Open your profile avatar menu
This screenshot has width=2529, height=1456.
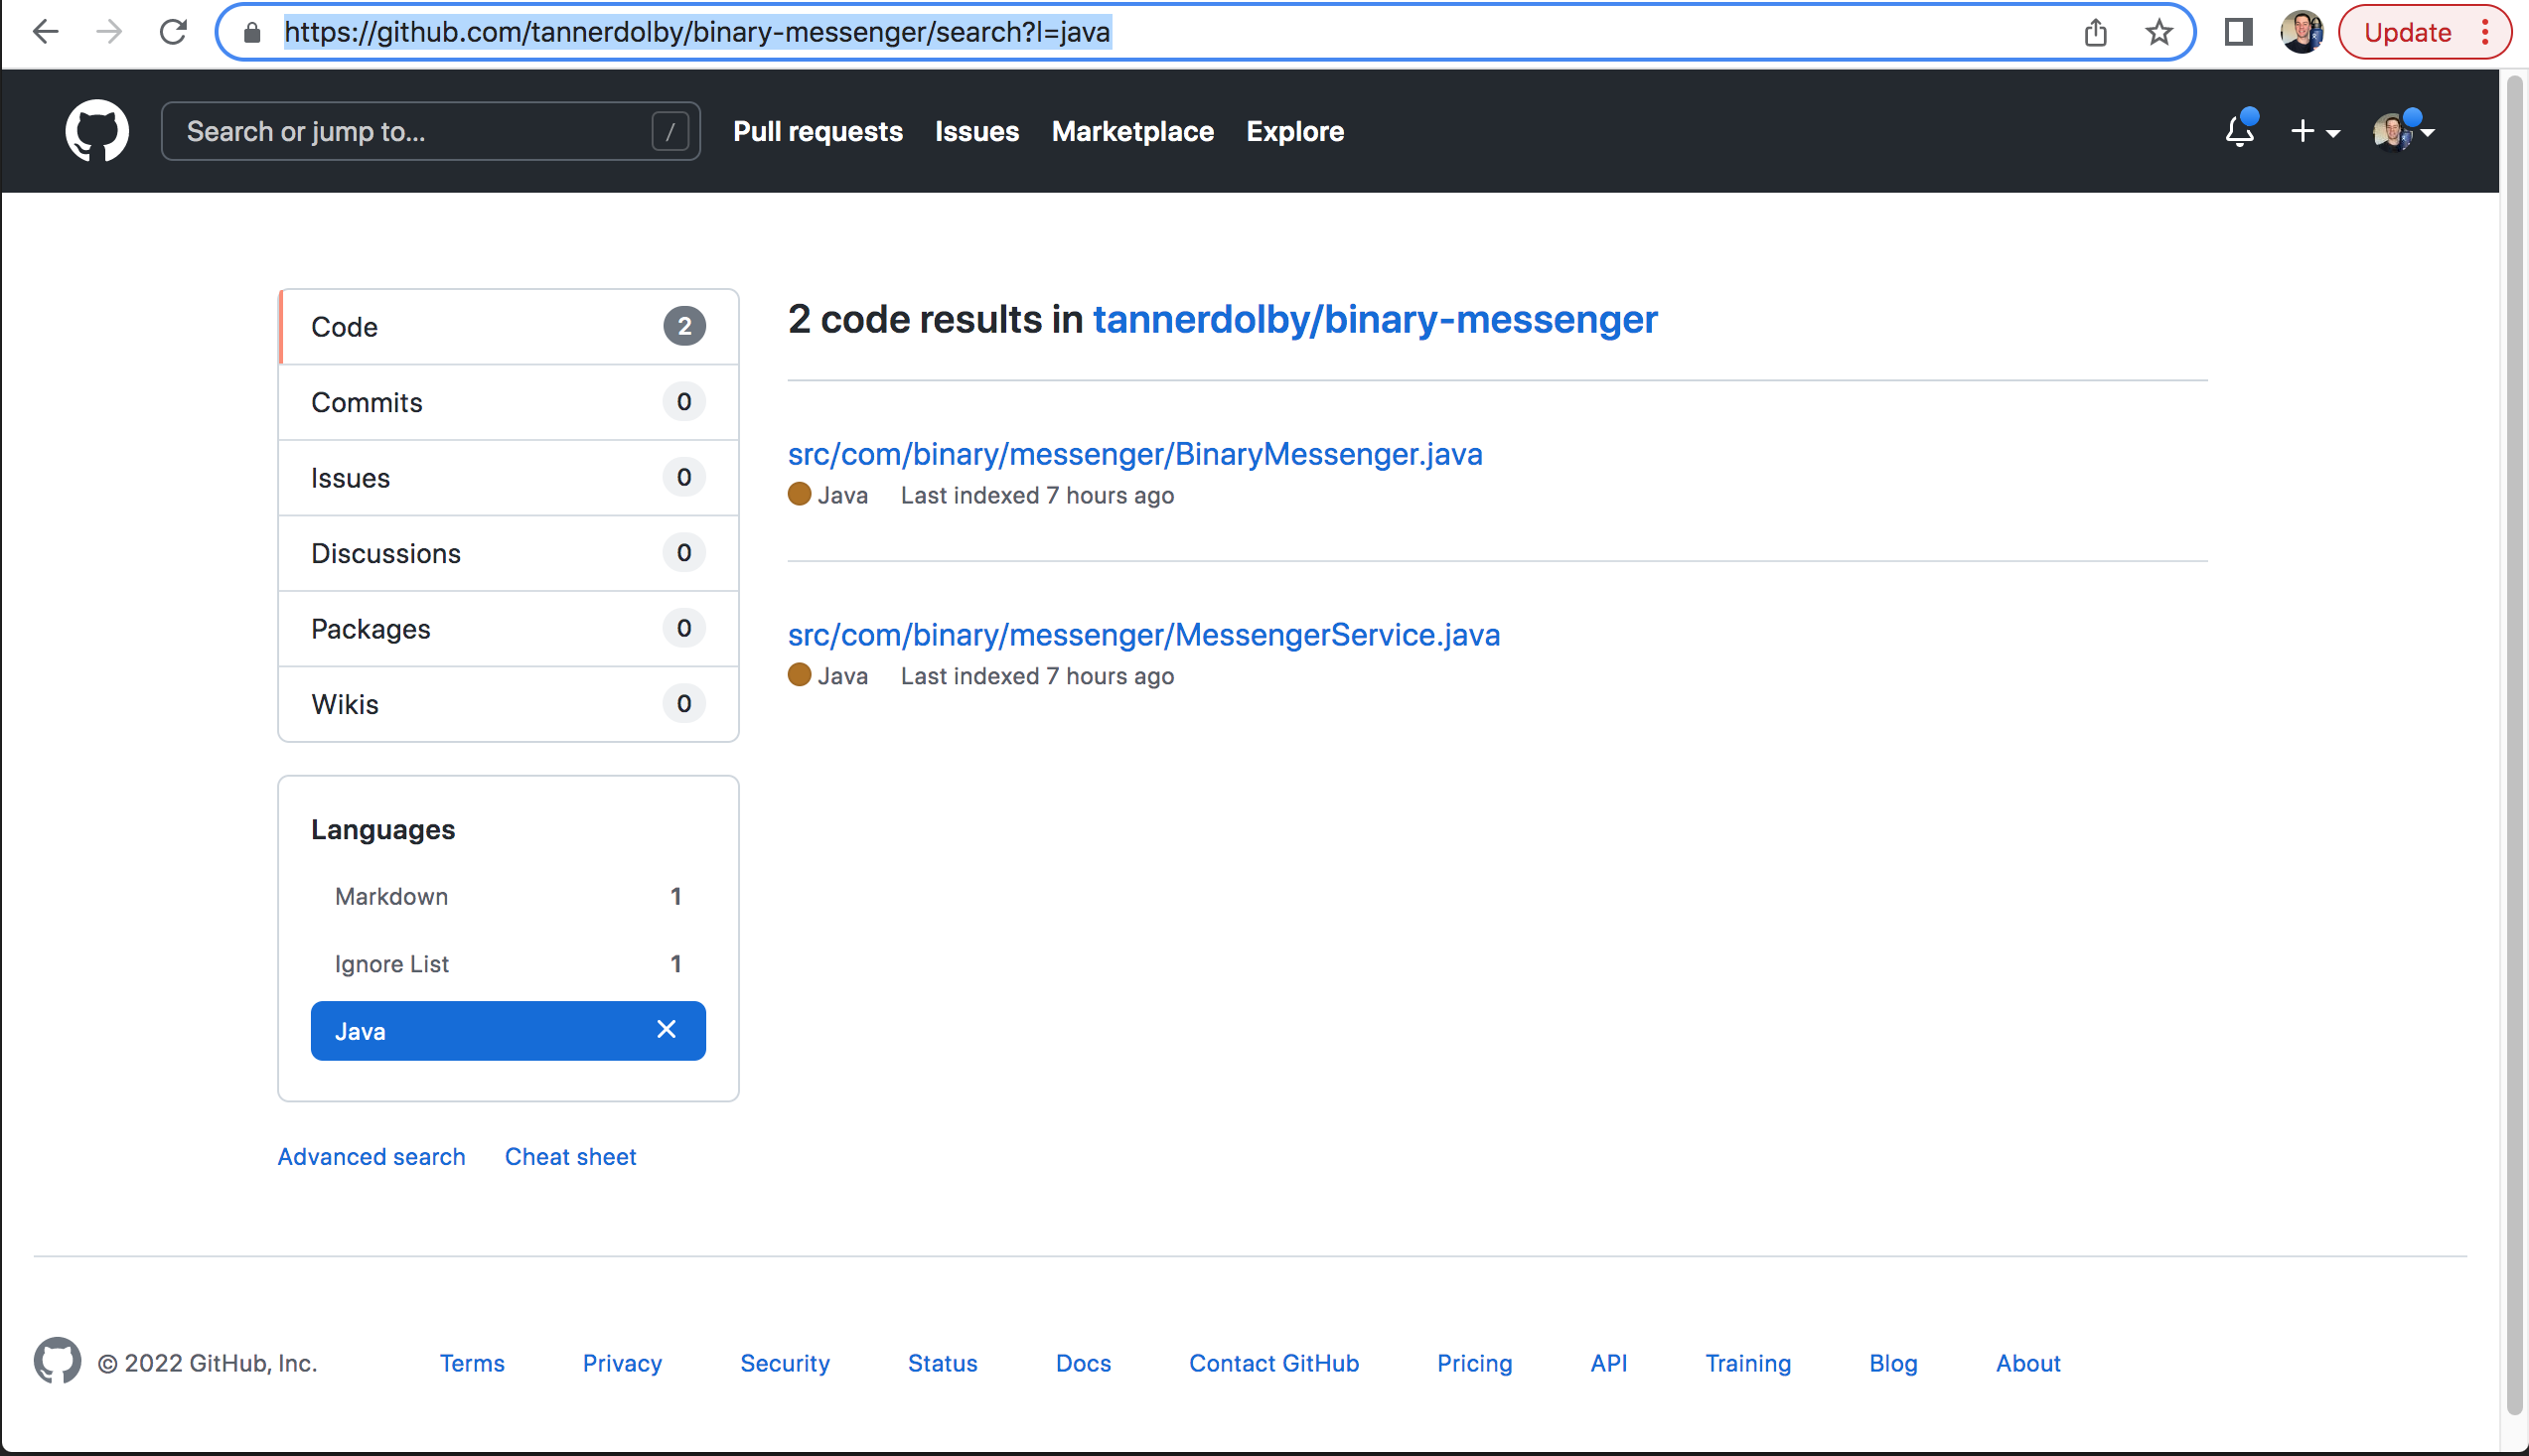2394,131
